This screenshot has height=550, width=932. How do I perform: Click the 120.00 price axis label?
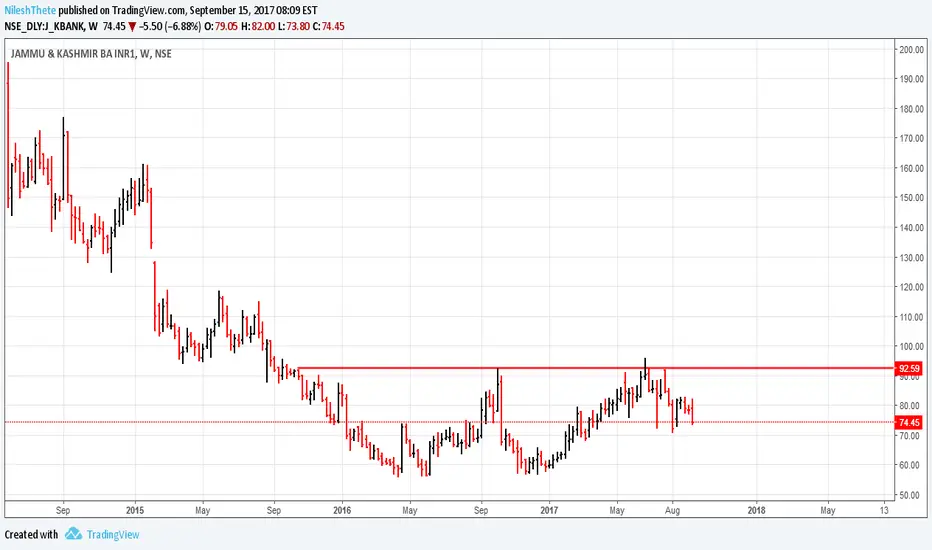(911, 287)
